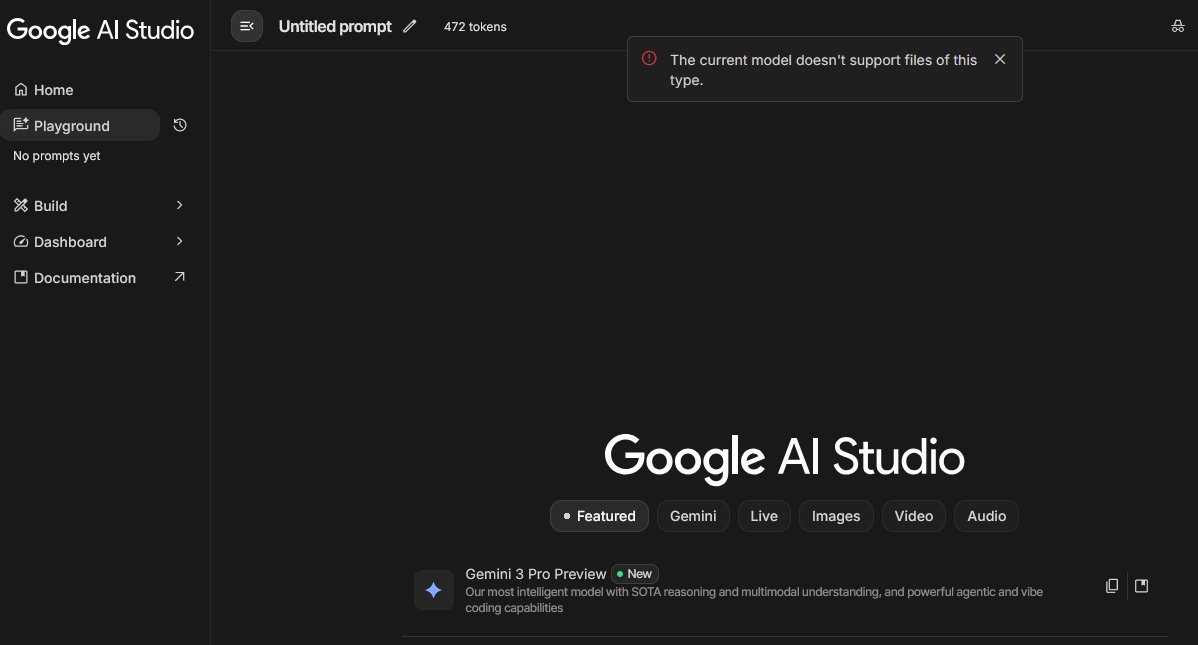The width and height of the screenshot is (1198, 645).
Task: Switch to the Live model filter
Action: coord(764,516)
